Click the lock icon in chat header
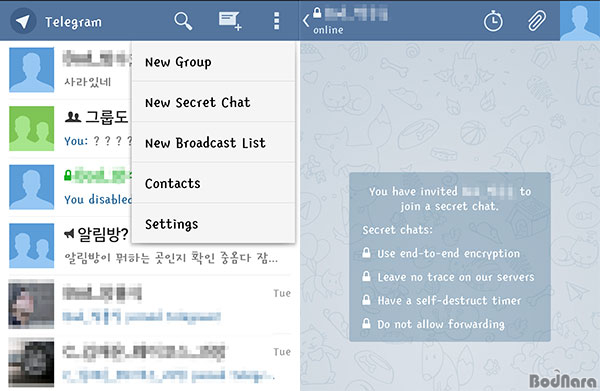This screenshot has height=391, width=600. point(317,12)
